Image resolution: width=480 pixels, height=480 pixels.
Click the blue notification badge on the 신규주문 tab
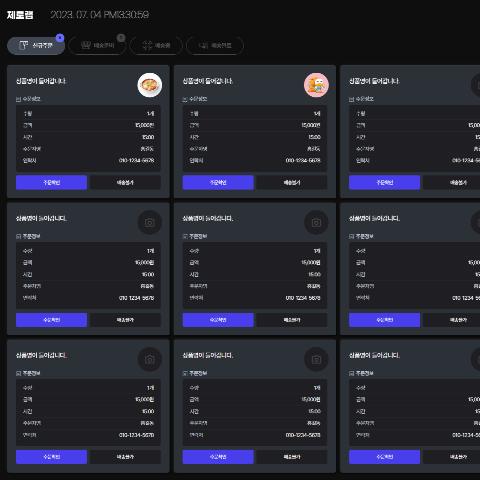[60, 38]
